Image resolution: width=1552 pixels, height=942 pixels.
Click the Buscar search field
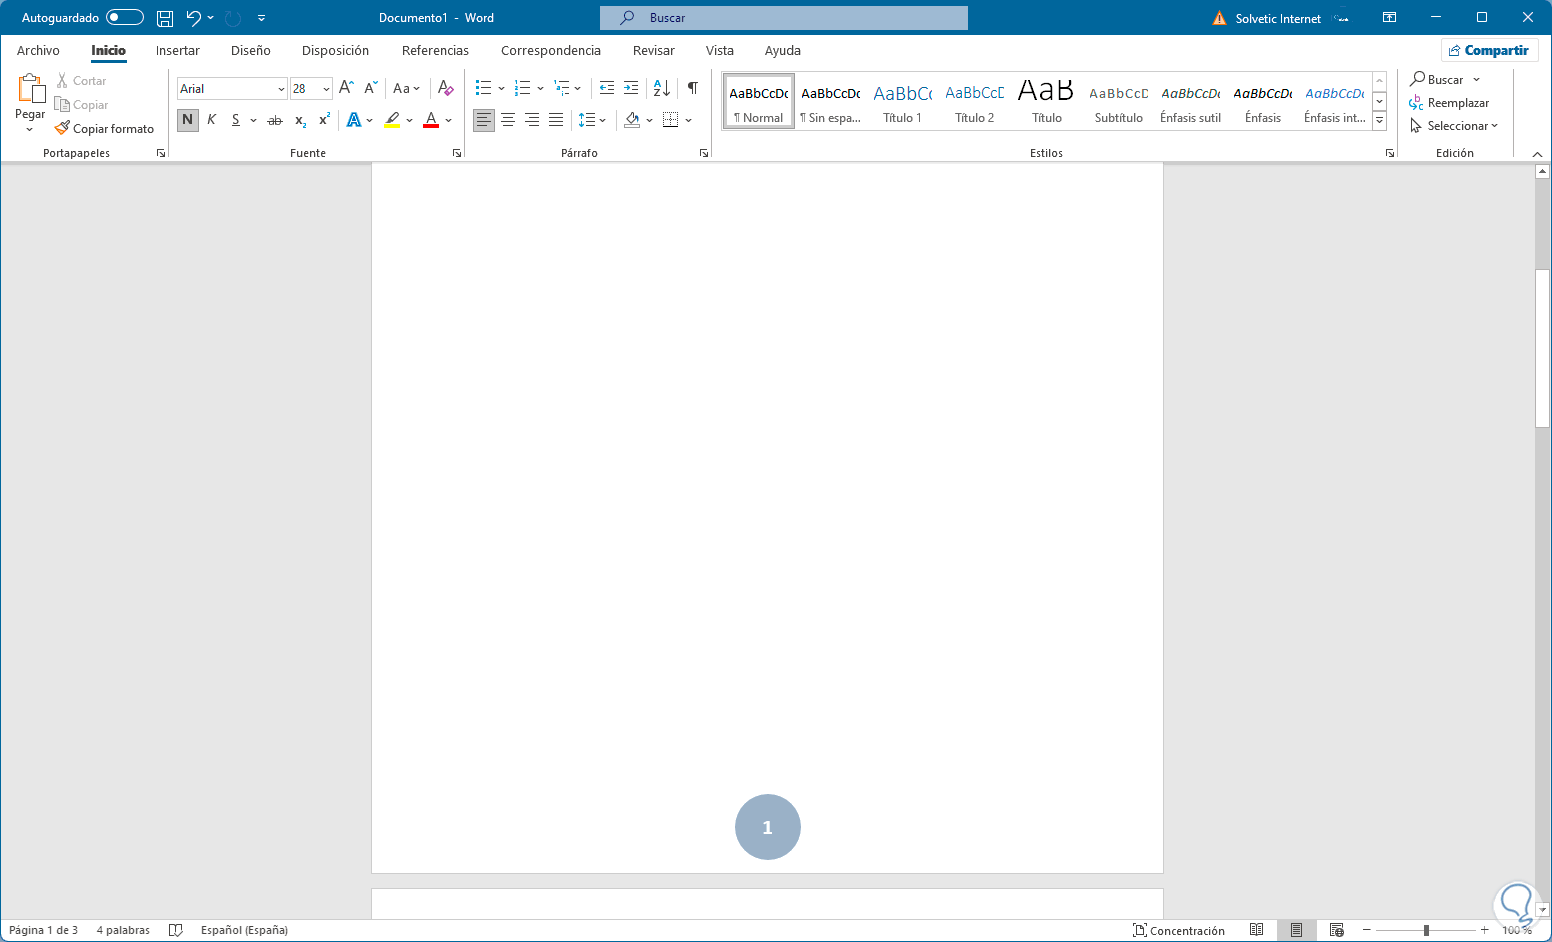coord(783,18)
